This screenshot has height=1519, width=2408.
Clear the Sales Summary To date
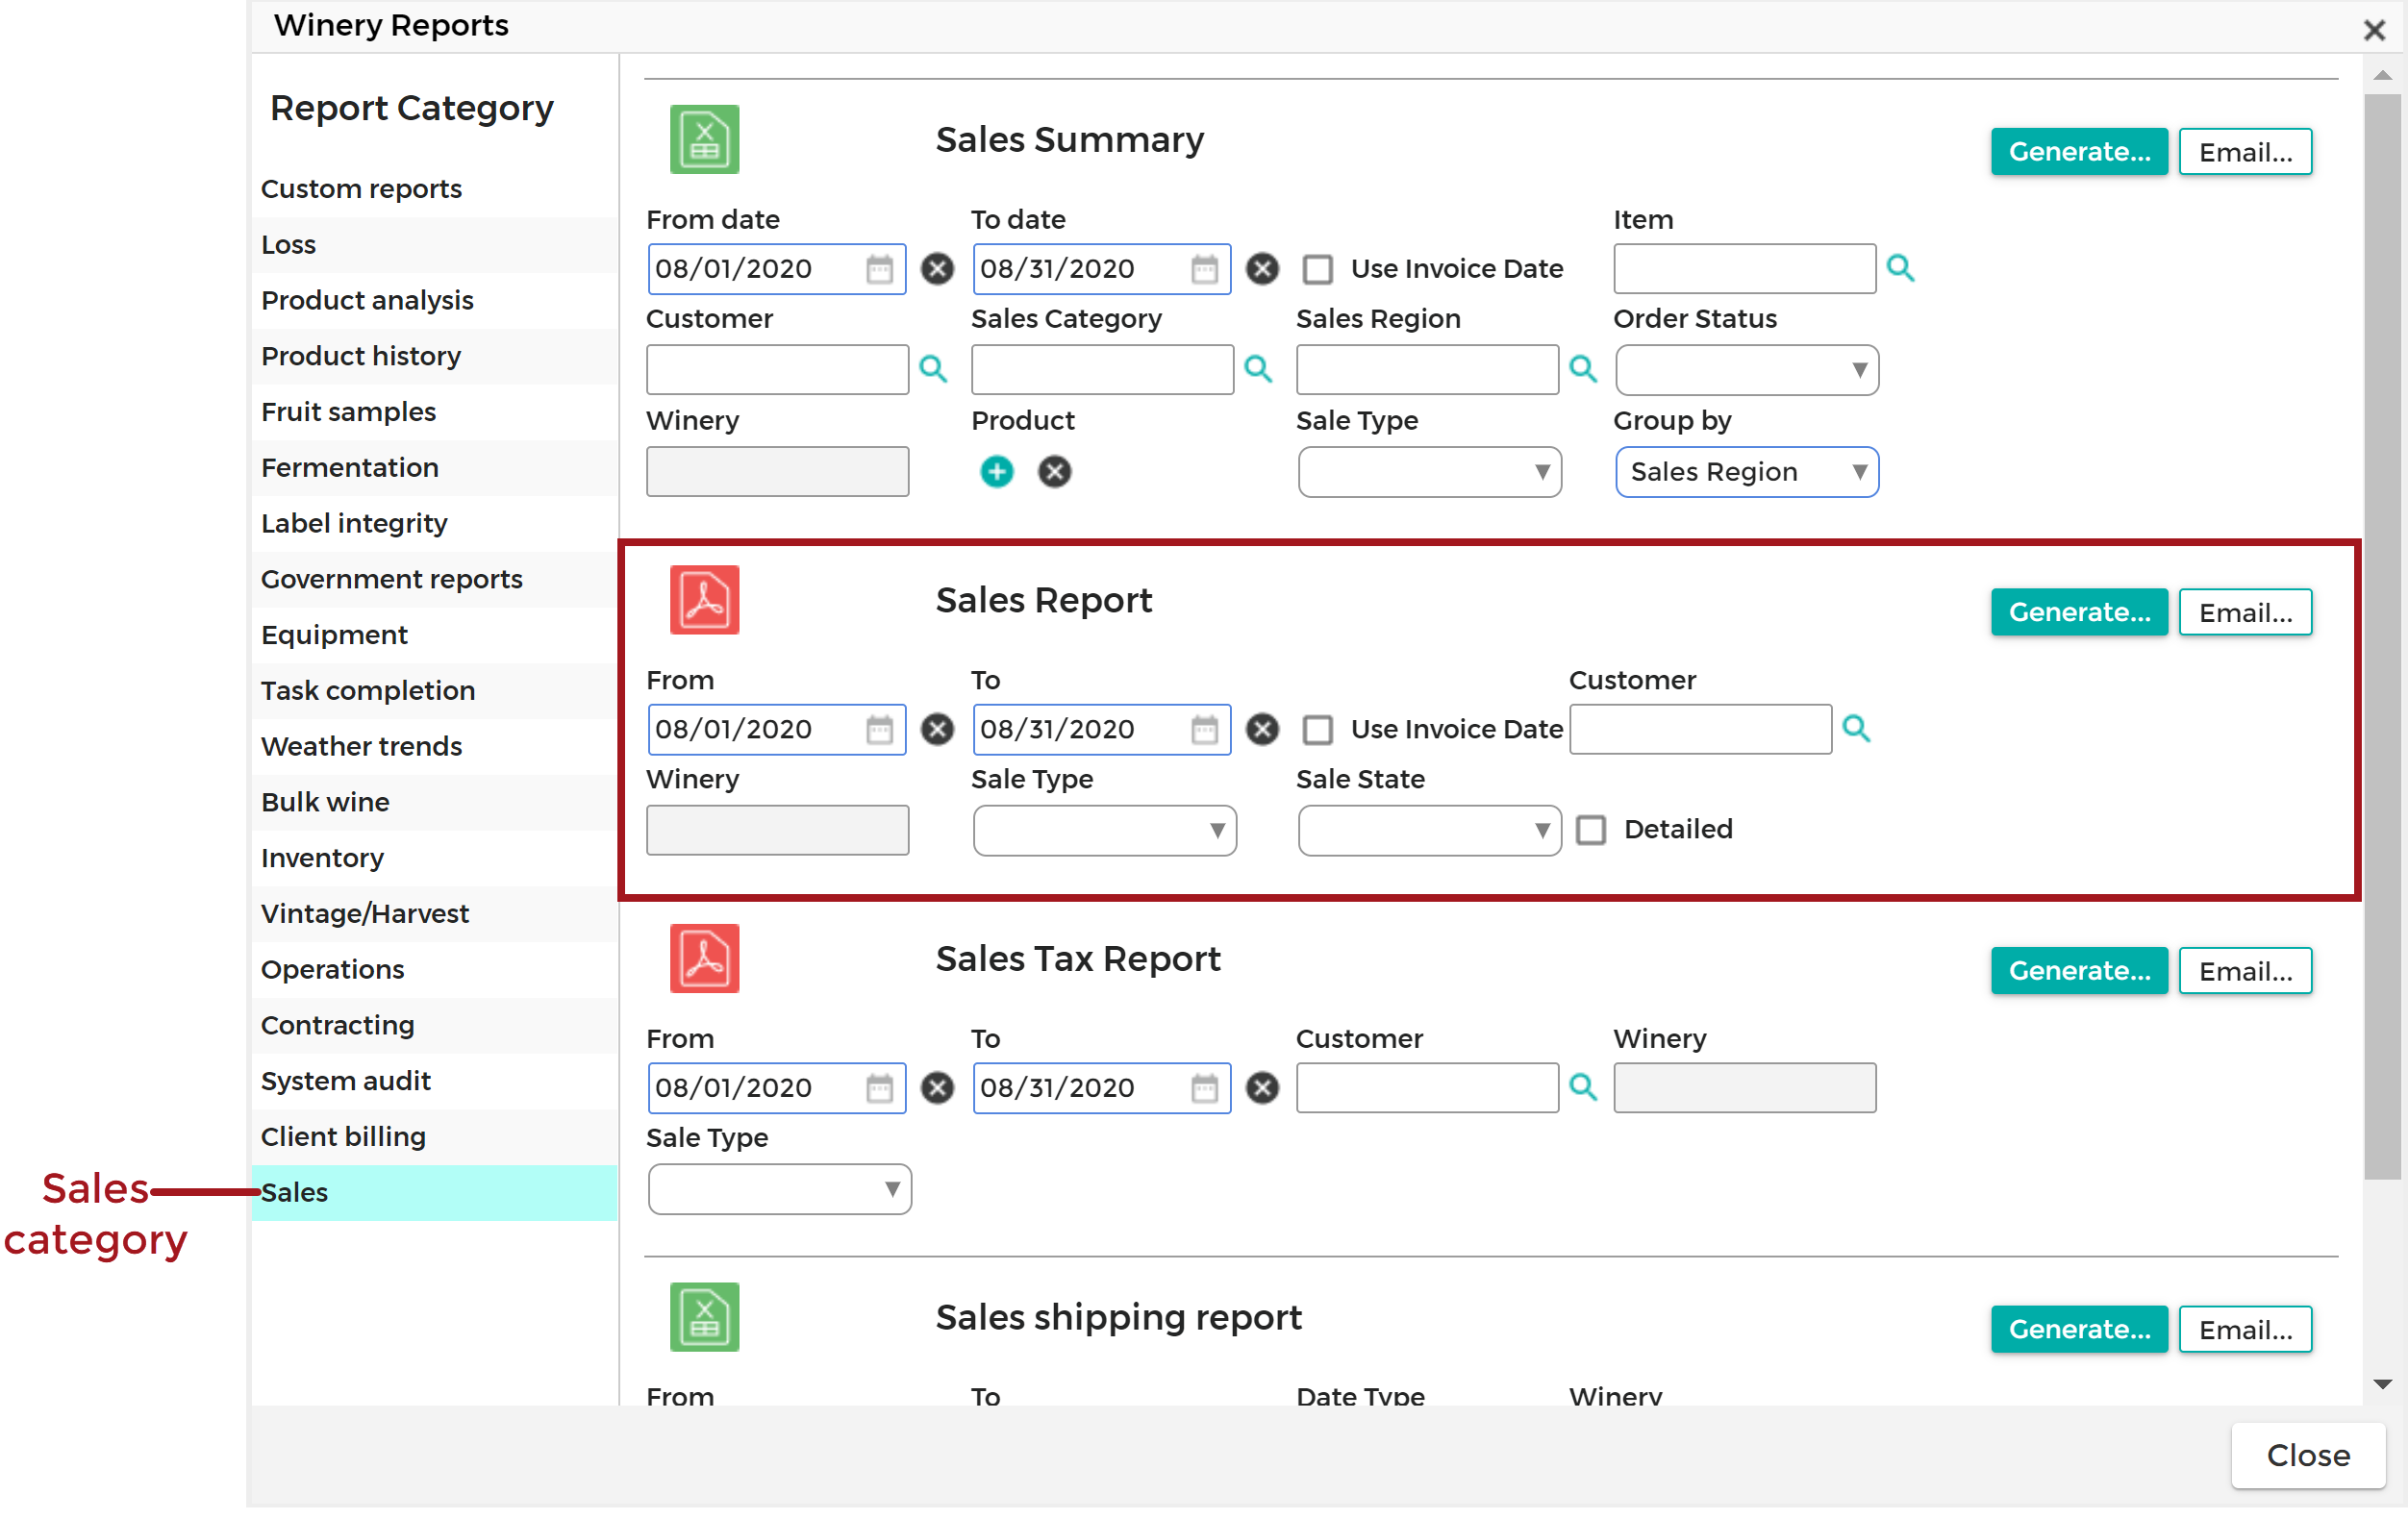tap(1262, 269)
